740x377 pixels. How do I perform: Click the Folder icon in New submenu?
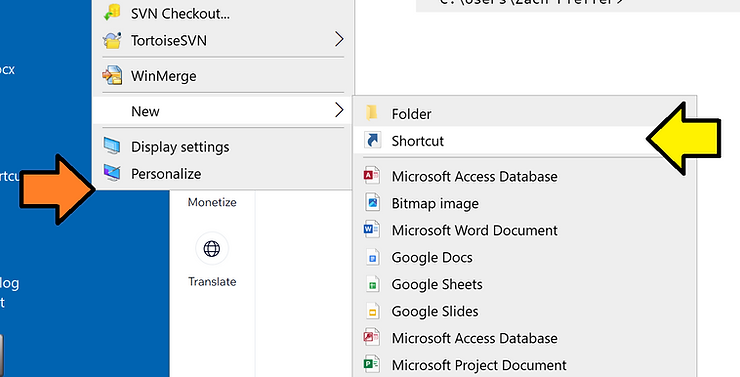pos(372,113)
